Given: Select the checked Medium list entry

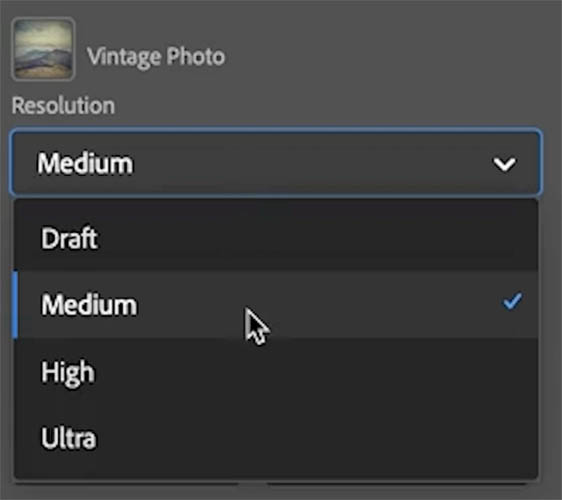Looking at the screenshot, I should point(276,305).
